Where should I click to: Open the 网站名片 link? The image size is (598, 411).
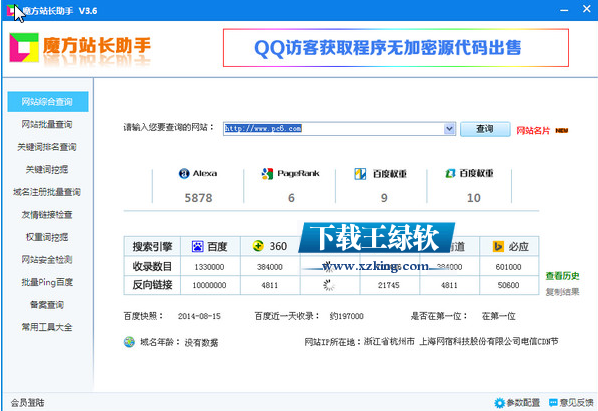533,131
